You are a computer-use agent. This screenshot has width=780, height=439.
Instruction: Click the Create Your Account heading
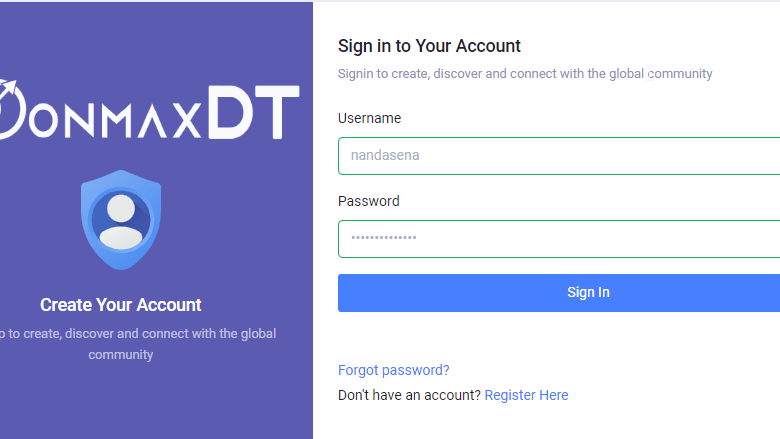pos(121,305)
